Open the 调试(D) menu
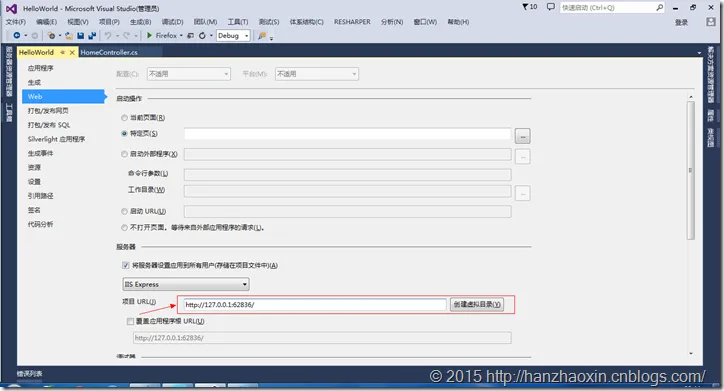The width and height of the screenshot is (724, 391). (x=172, y=22)
